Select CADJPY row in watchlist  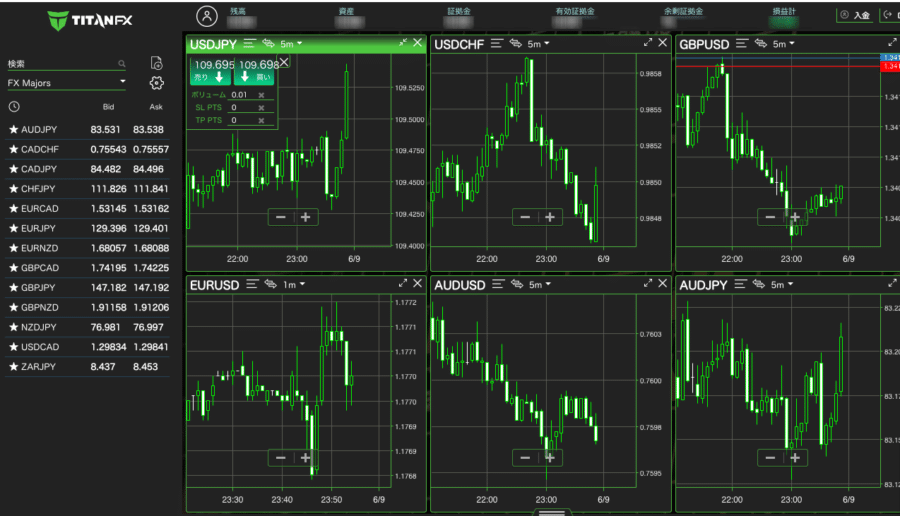(x=87, y=169)
